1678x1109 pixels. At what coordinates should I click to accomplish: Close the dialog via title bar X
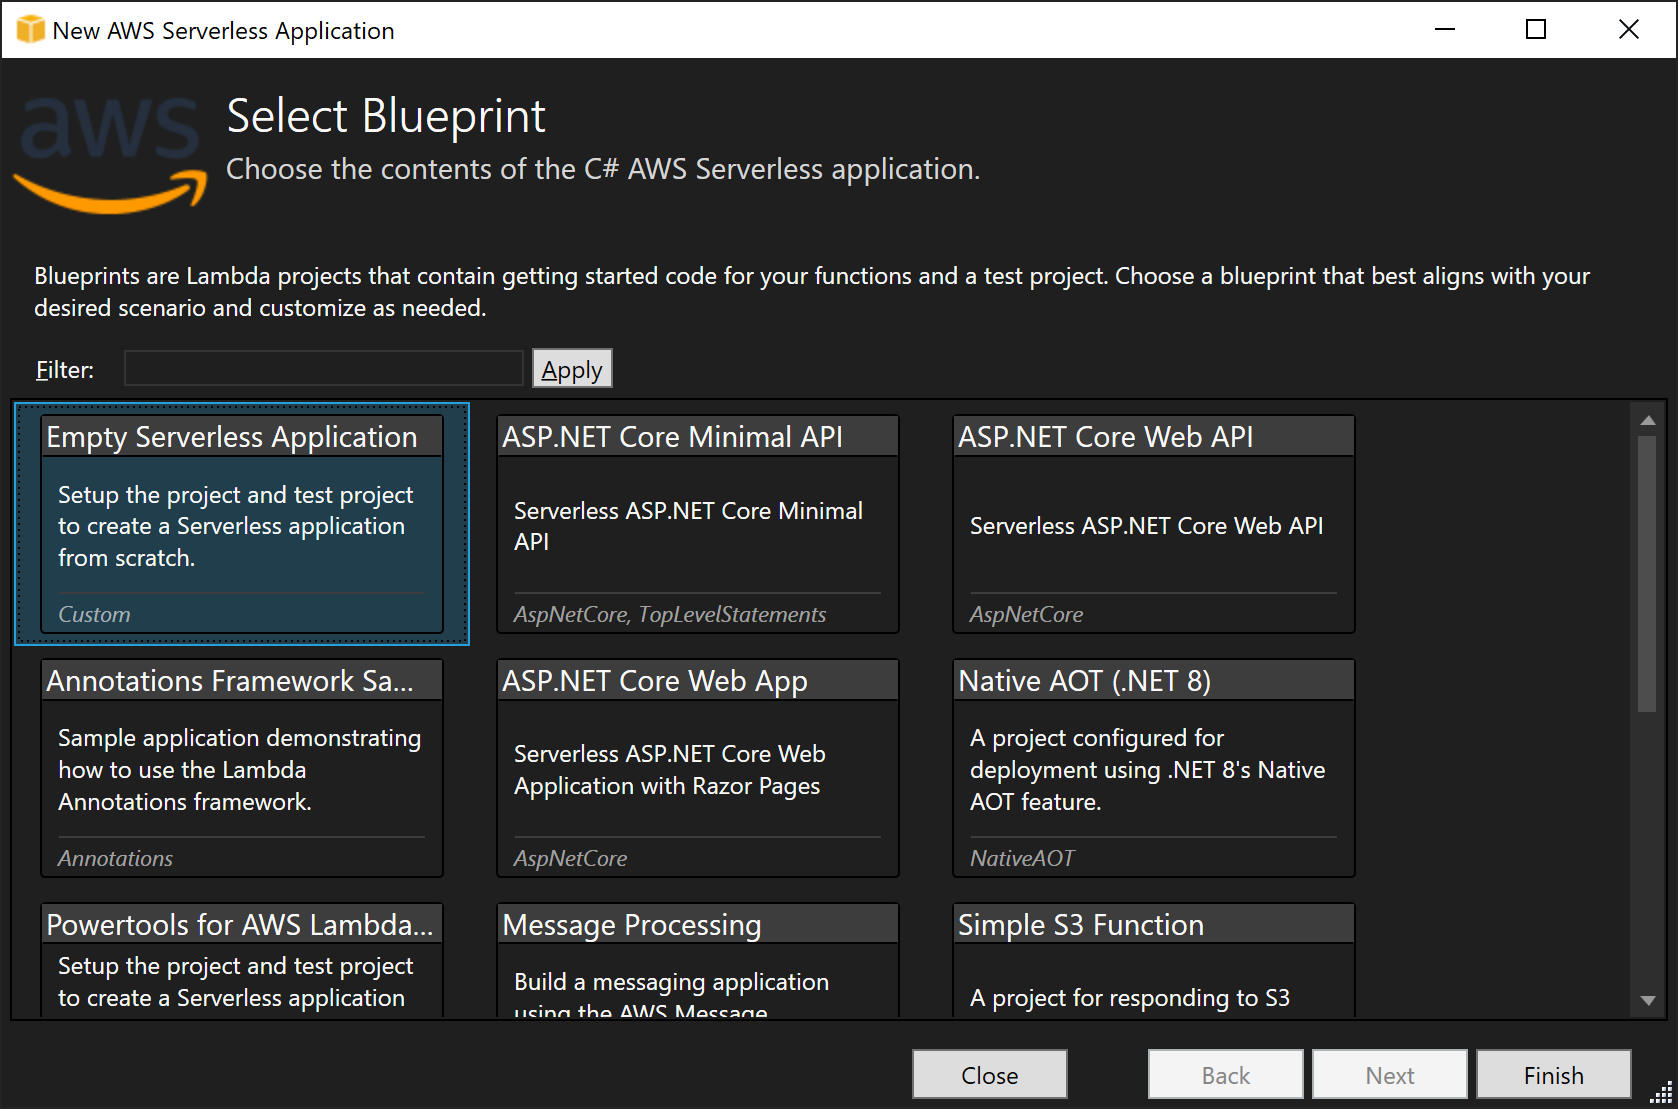coord(1628,29)
